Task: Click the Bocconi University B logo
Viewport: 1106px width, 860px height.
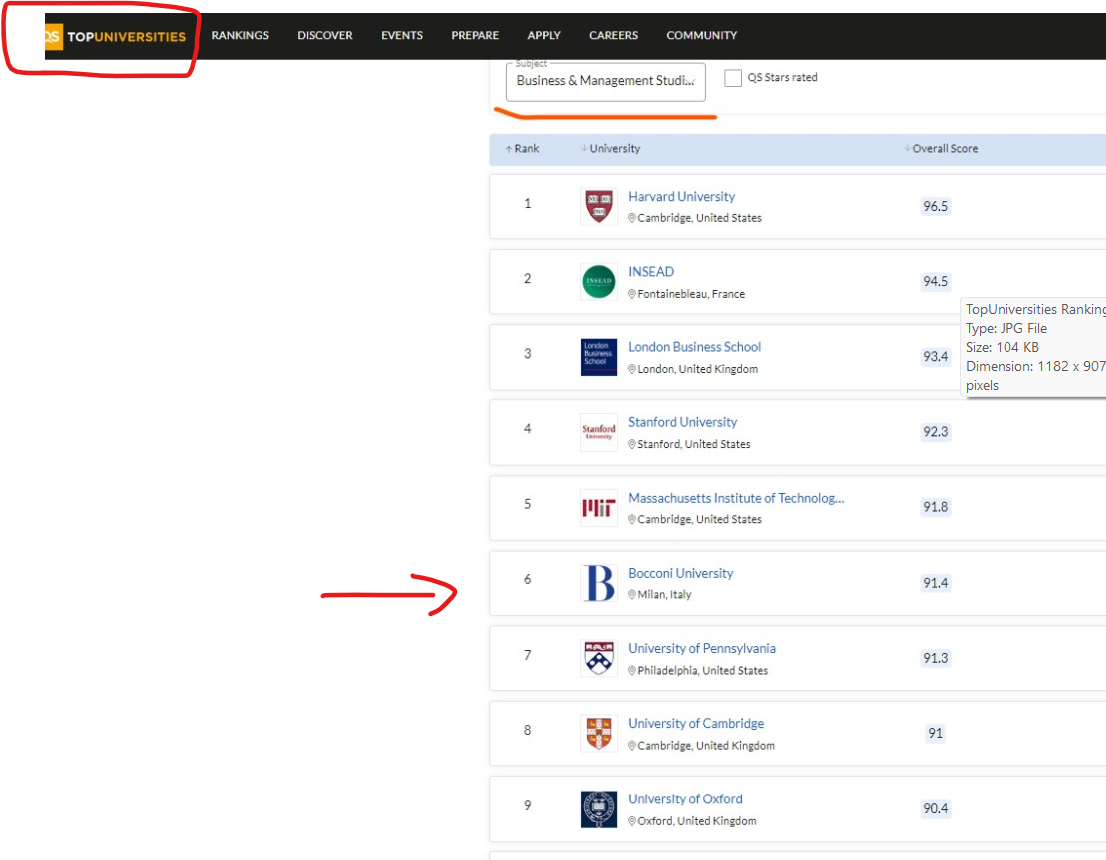Action: pos(598,583)
